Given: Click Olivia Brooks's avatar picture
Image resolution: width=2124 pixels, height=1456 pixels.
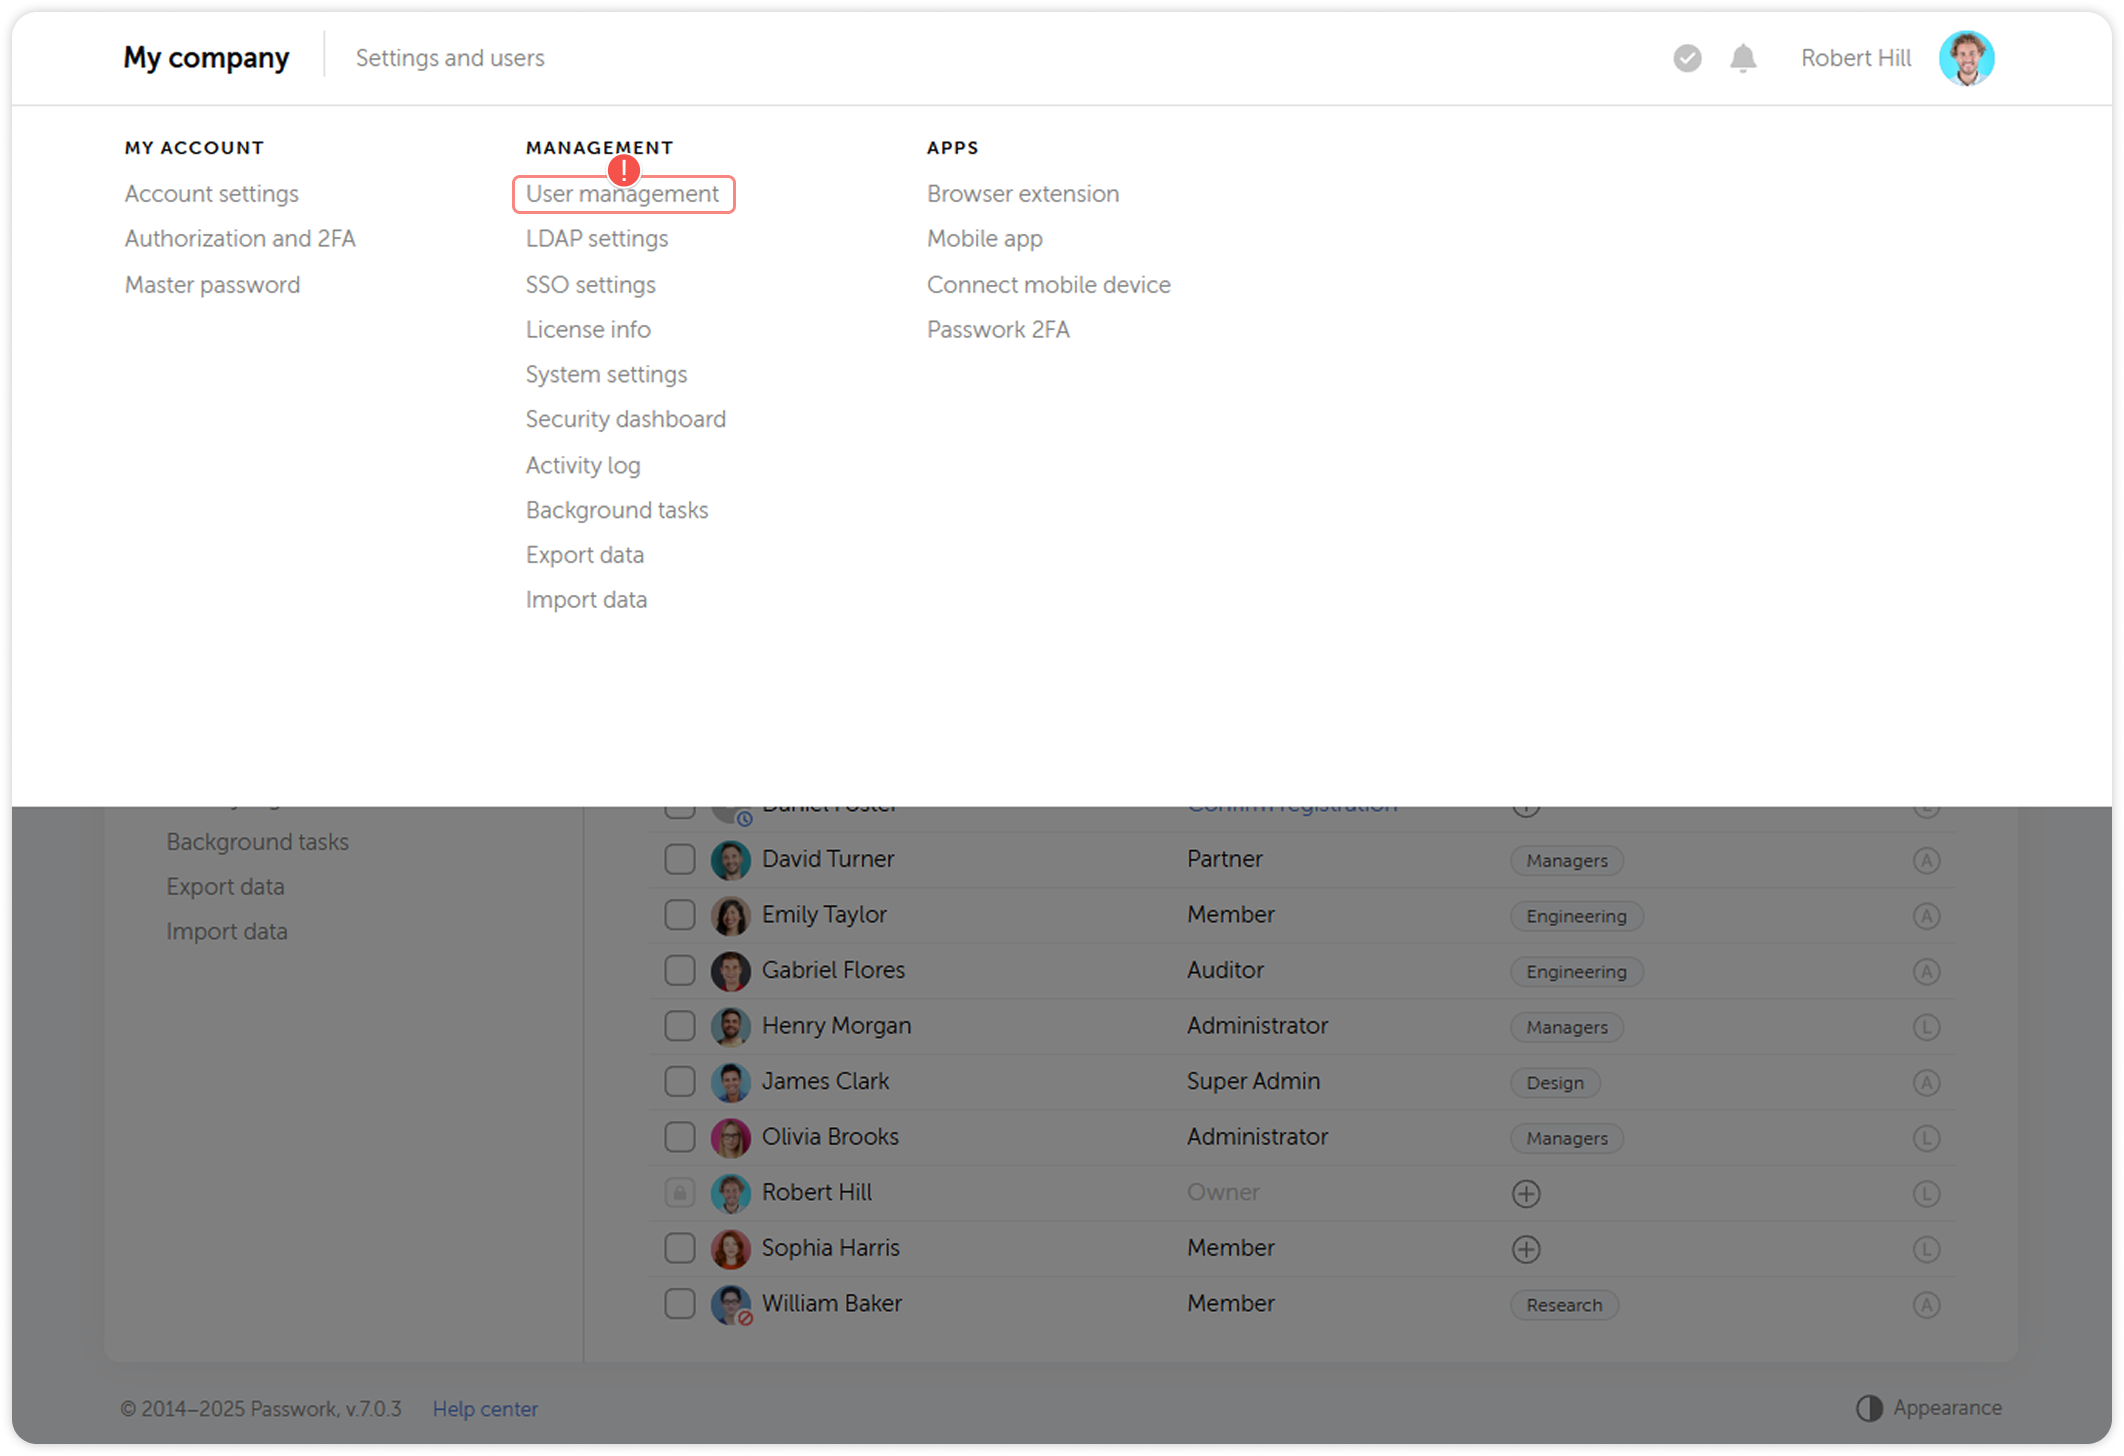Looking at the screenshot, I should (730, 1138).
